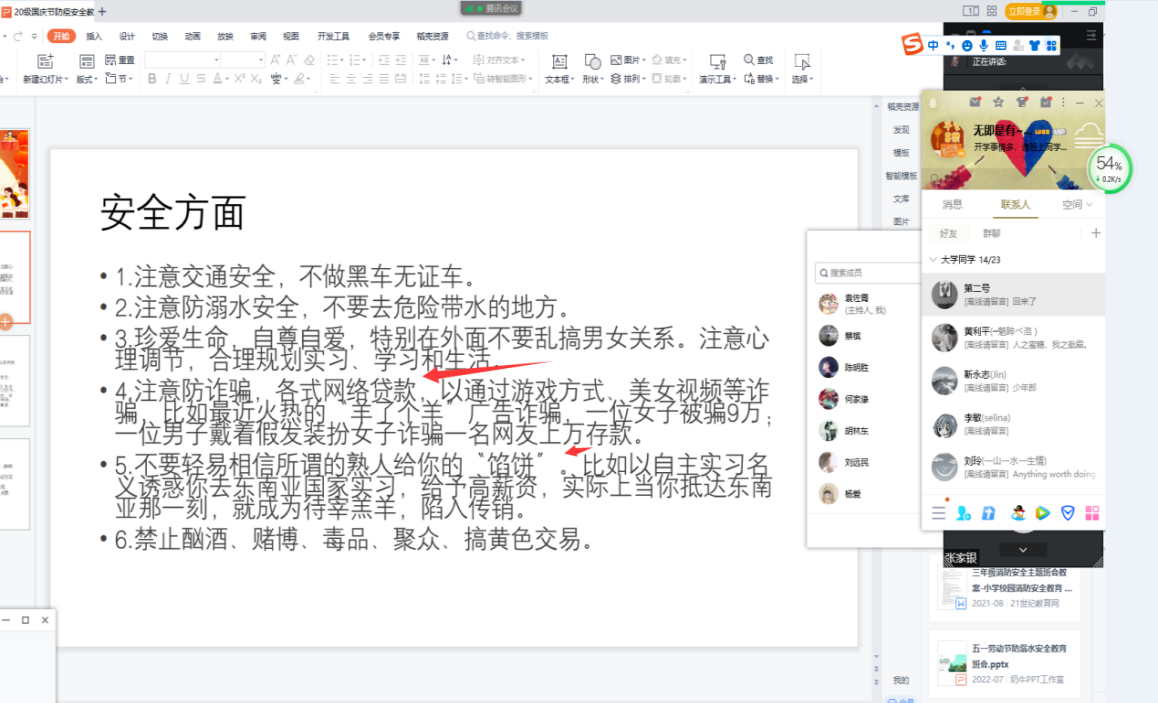Select the 群聊 group chat filter
1158x703 pixels.
[991, 233]
